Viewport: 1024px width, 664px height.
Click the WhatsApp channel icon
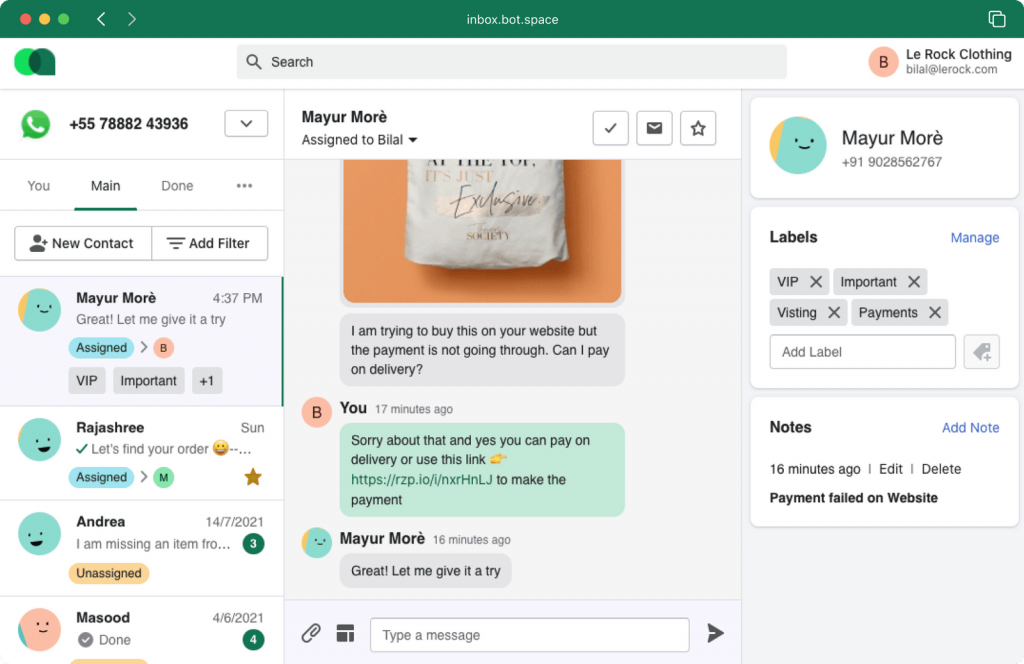click(35, 124)
